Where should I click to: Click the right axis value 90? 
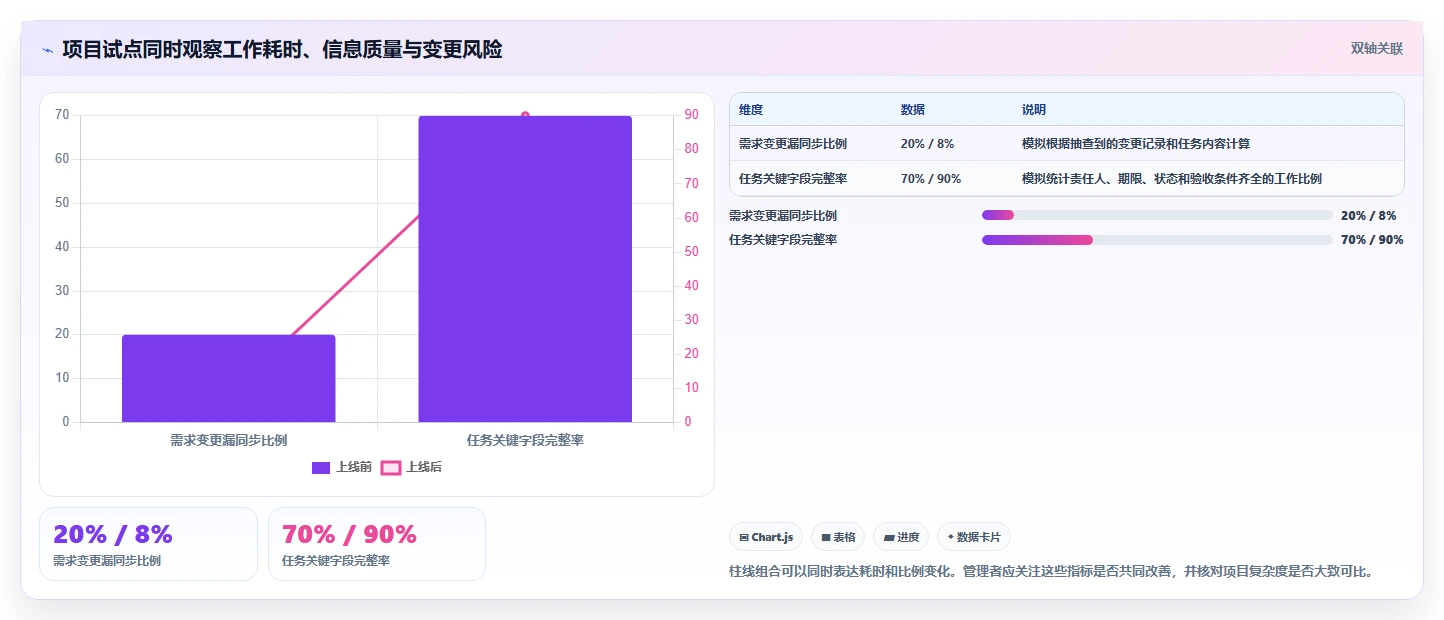click(691, 115)
